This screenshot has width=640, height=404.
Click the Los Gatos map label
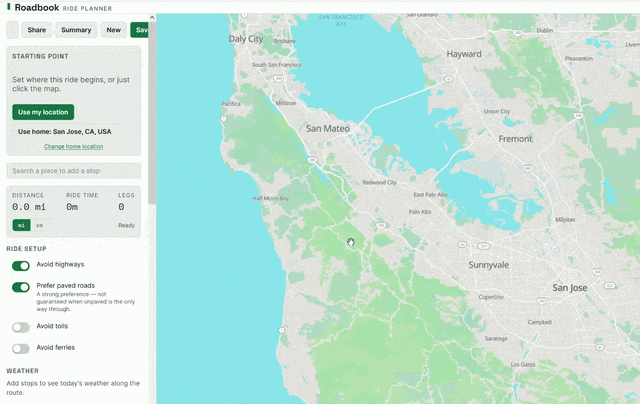tap(523, 364)
